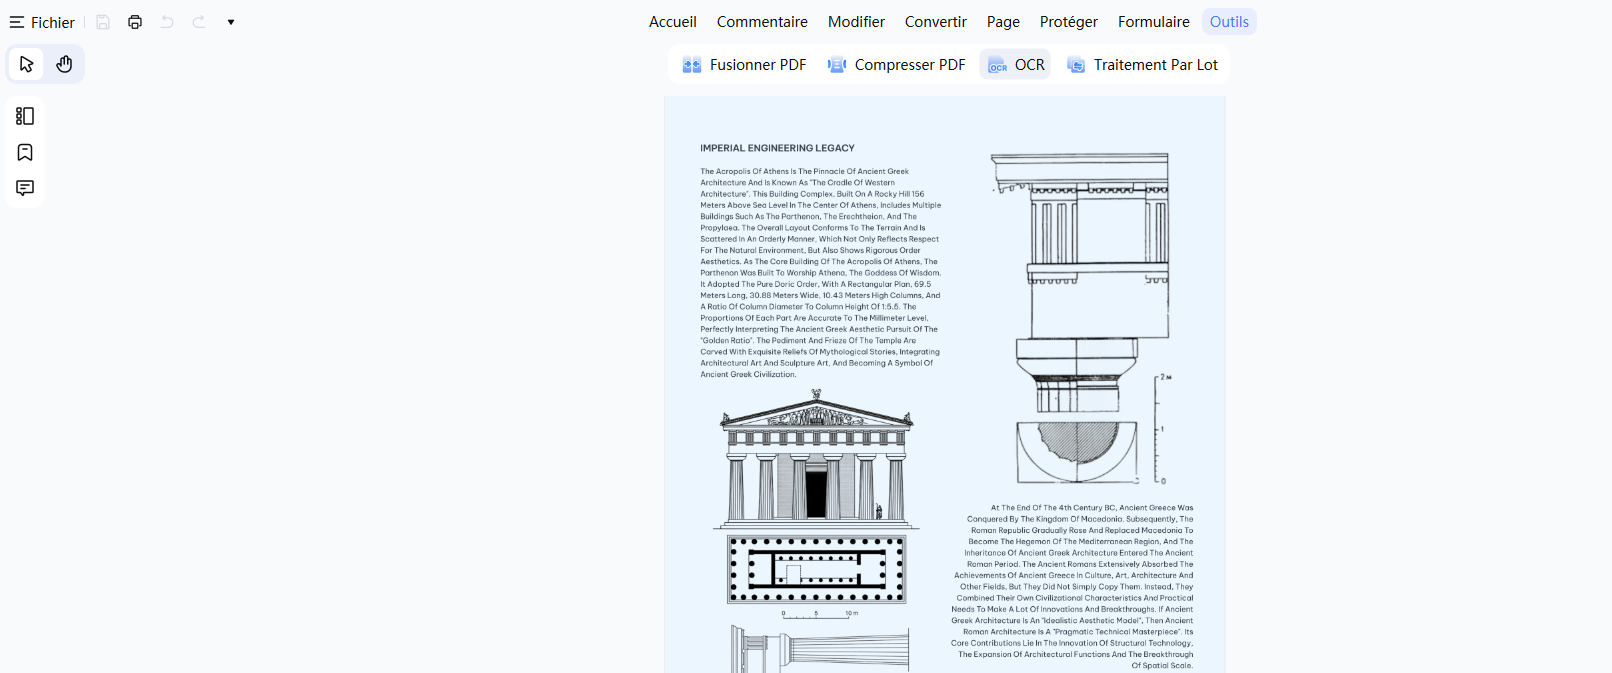Switch to the Protéger tab

(x=1069, y=22)
